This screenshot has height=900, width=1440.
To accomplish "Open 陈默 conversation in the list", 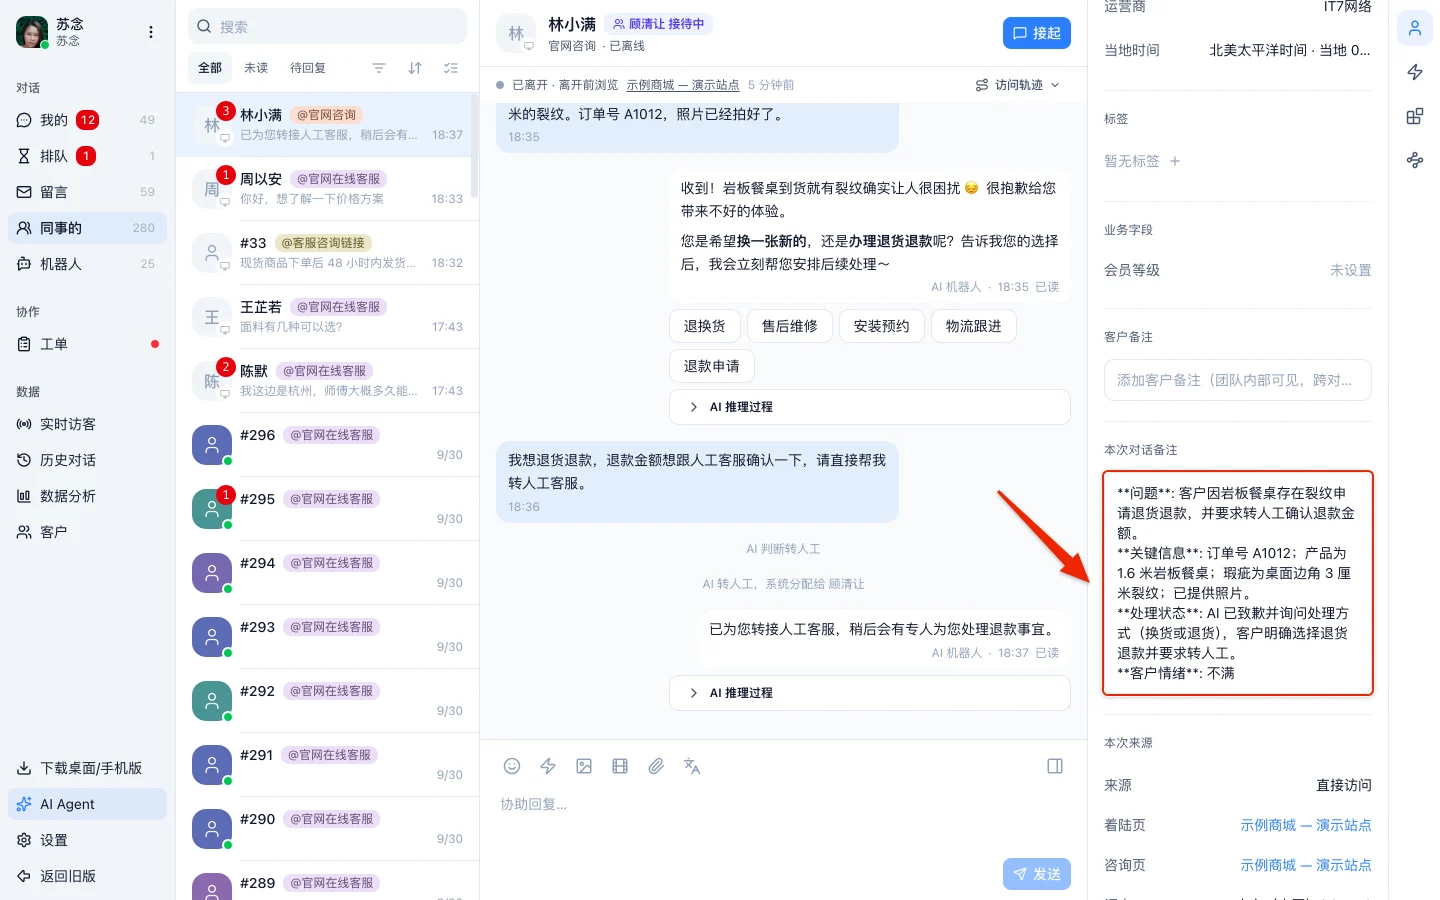I will (x=327, y=381).
